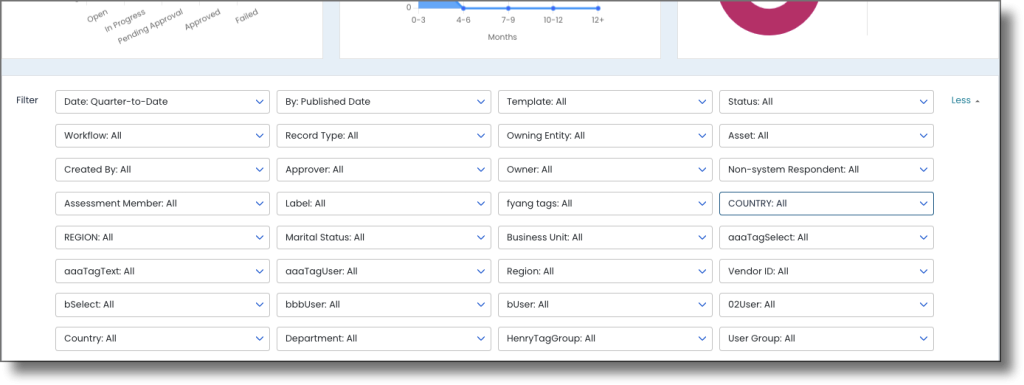
Task: Select the 7-9 months chart data point
Action: coord(508,8)
